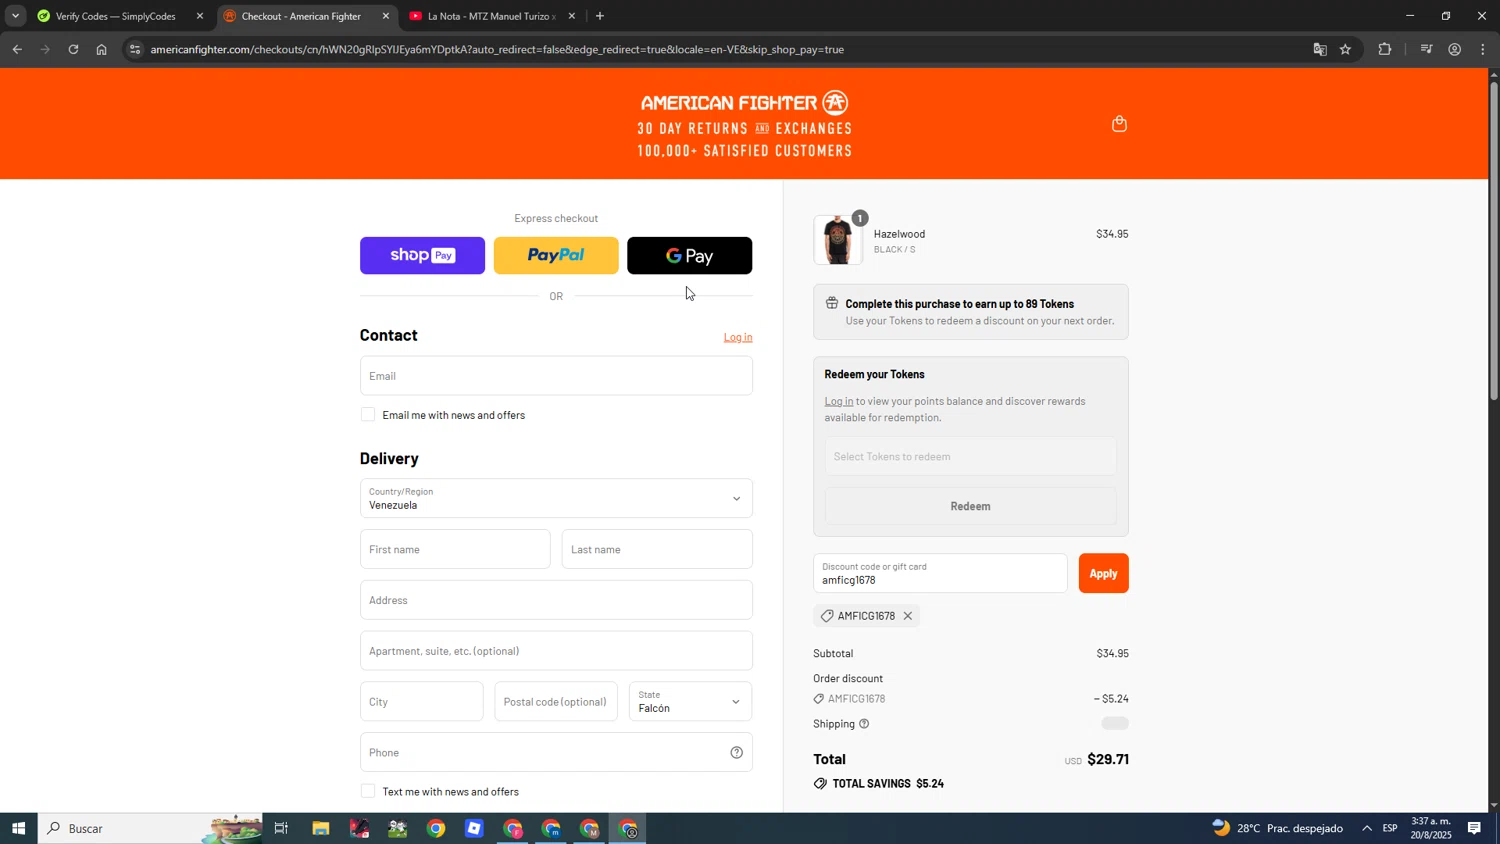The image size is (1500, 844).
Task: Switch to La Nota MTZ Manuel Turizo tab
Action: click(490, 16)
